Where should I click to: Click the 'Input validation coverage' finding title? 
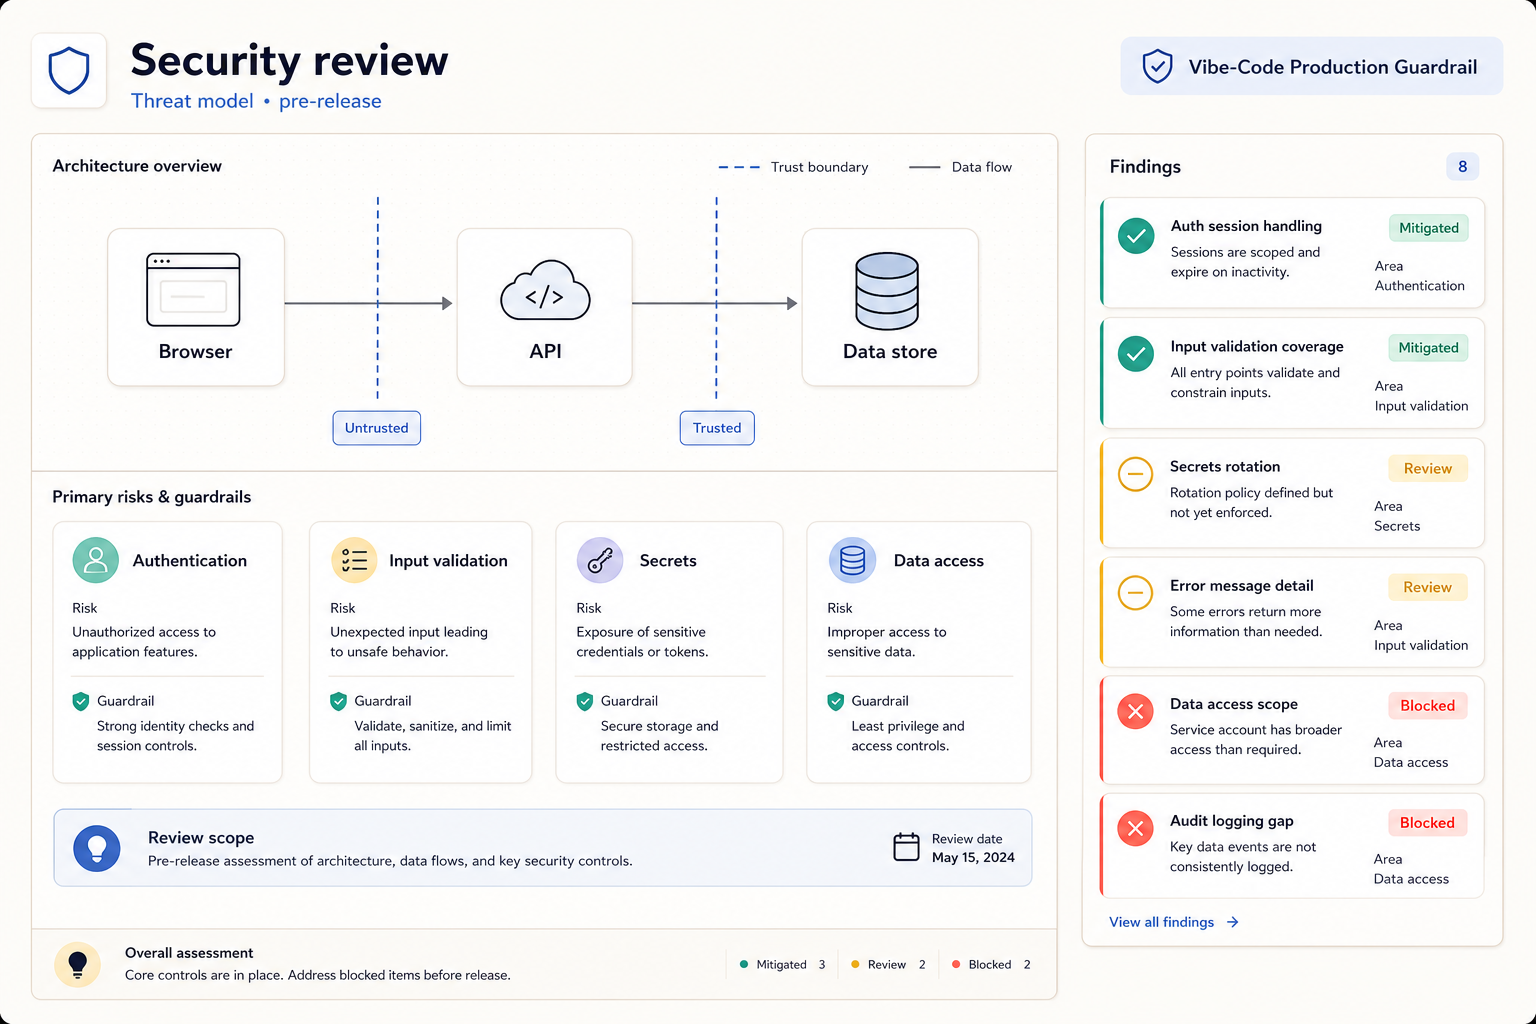tap(1257, 347)
